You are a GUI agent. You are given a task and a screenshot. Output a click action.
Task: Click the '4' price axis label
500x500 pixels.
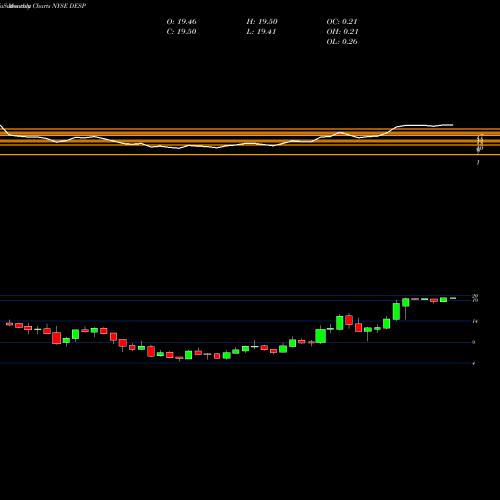474,363
